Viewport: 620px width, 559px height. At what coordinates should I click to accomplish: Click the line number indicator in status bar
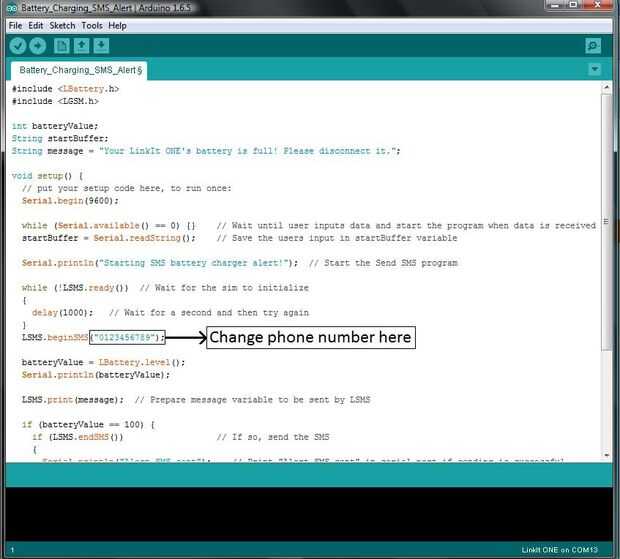(x=12, y=550)
